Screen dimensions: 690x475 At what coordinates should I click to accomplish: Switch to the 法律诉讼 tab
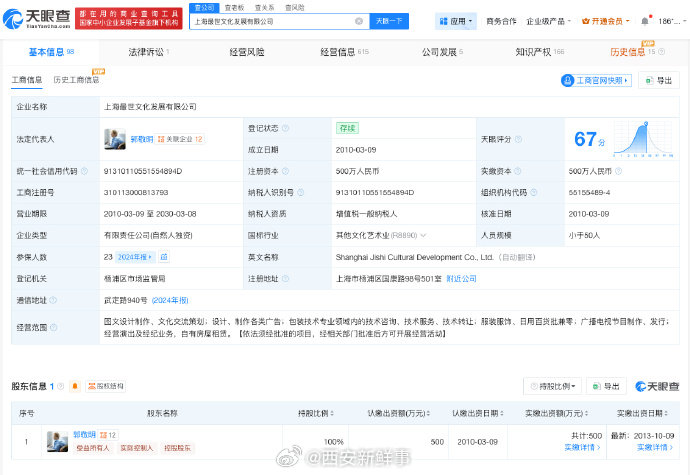pos(149,52)
